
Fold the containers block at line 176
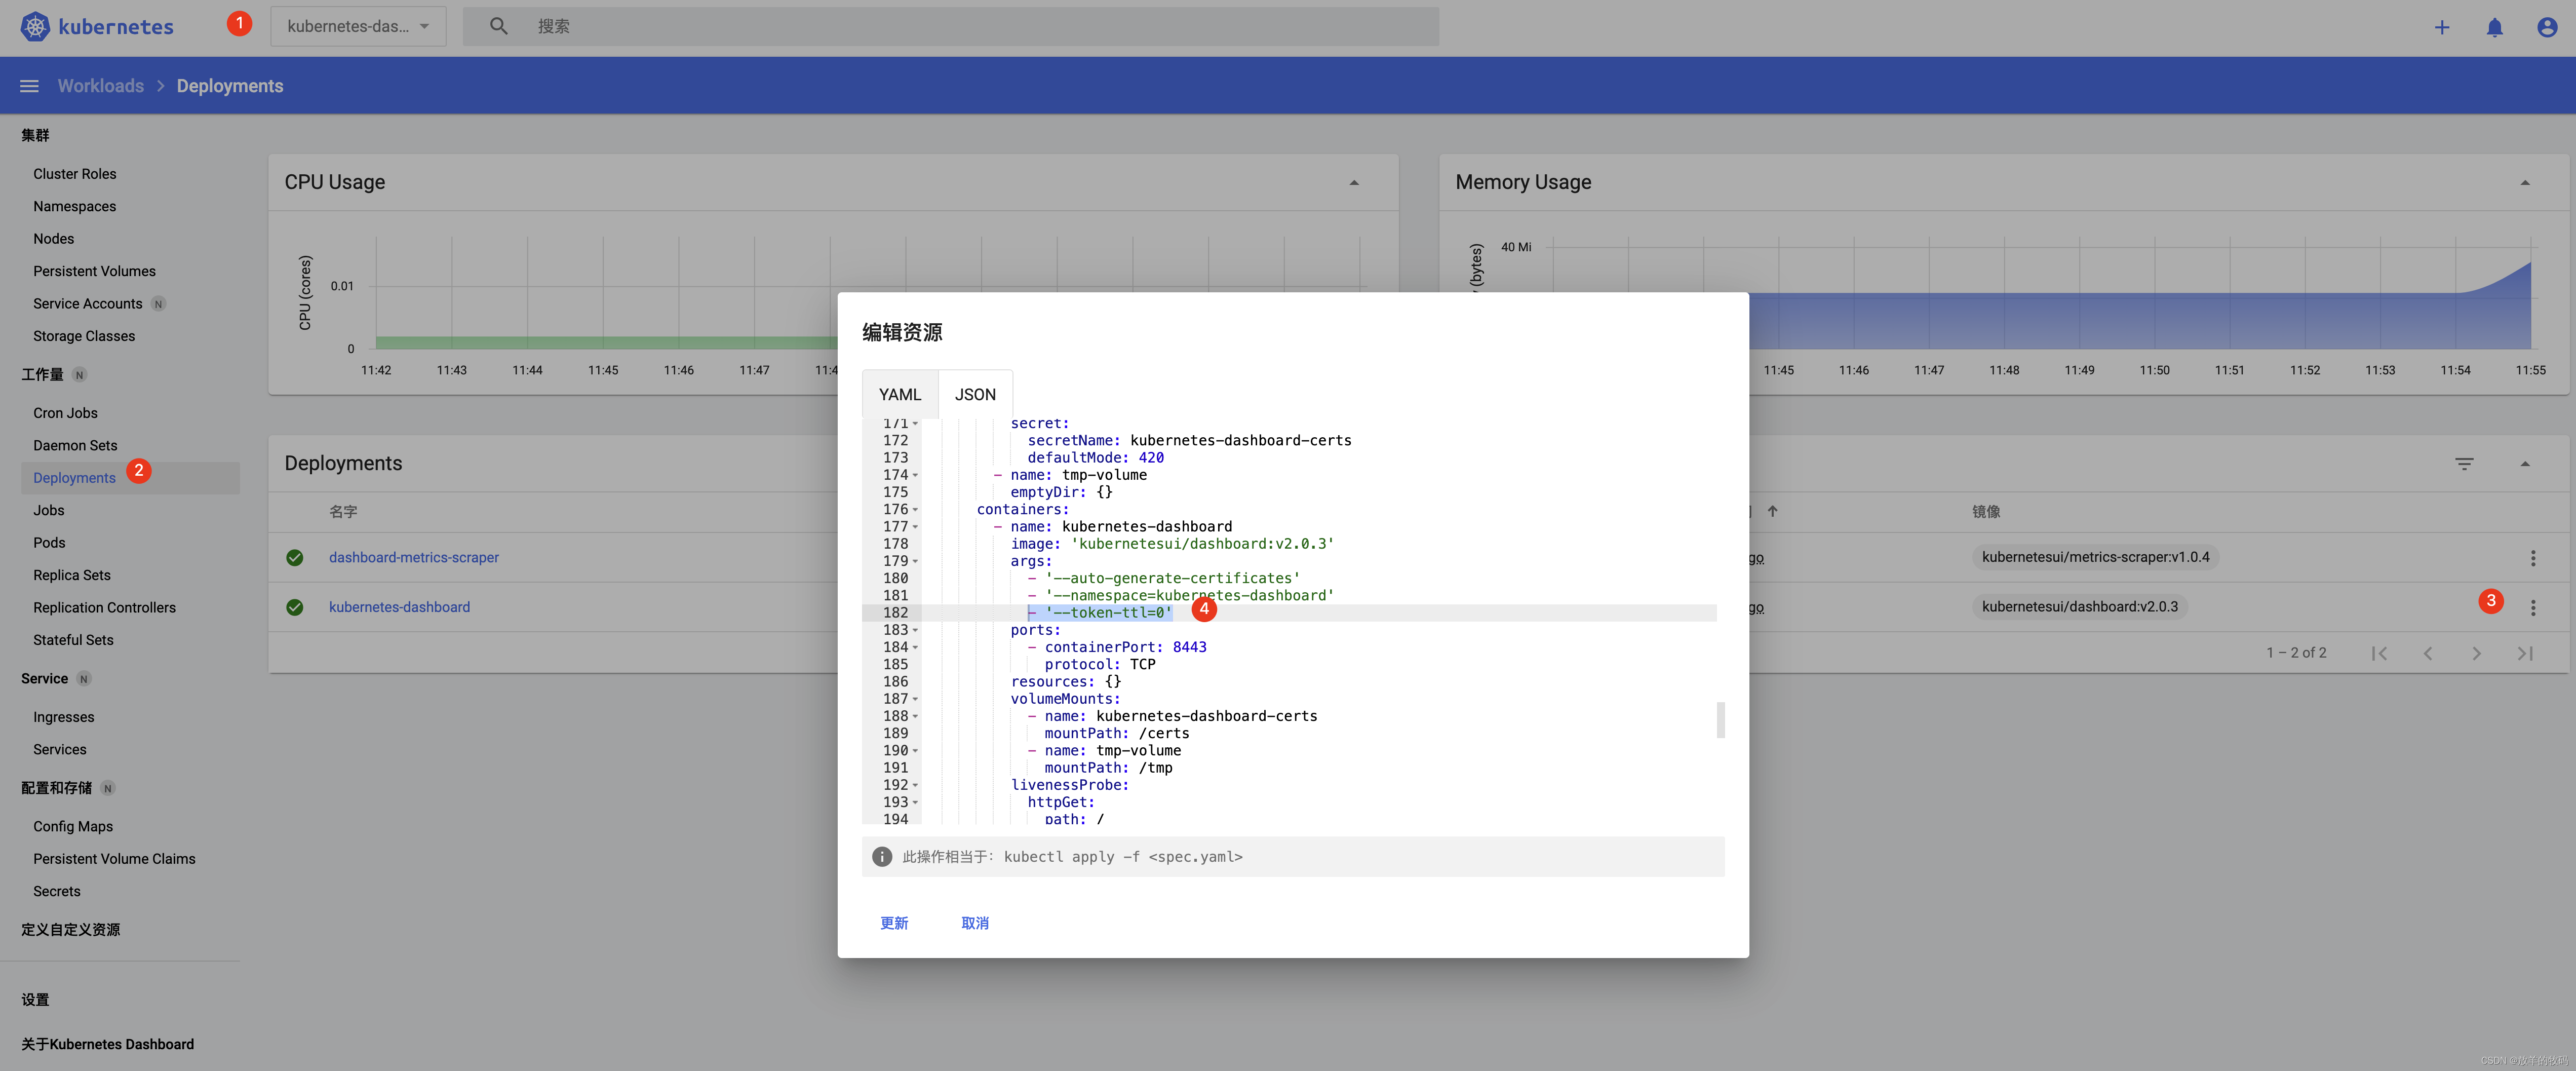[915, 510]
